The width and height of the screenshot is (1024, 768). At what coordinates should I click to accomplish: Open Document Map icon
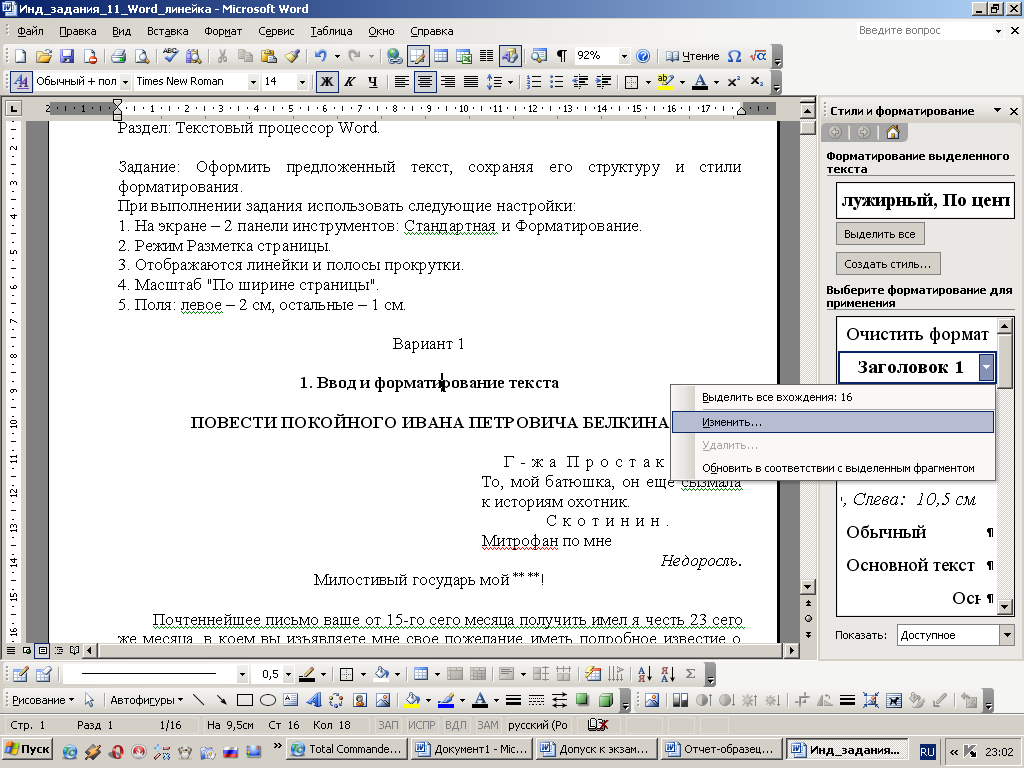539,56
